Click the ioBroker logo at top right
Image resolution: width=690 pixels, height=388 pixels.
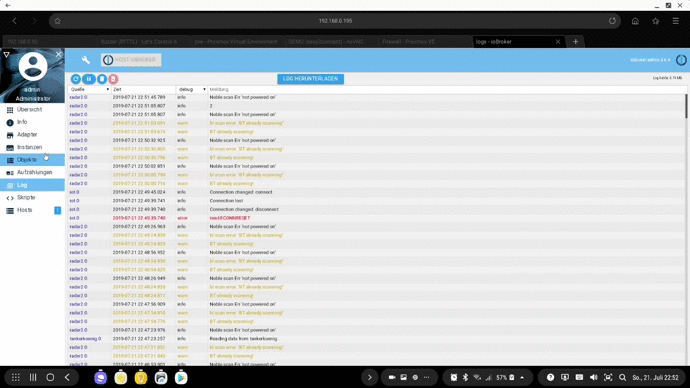[x=681, y=60]
